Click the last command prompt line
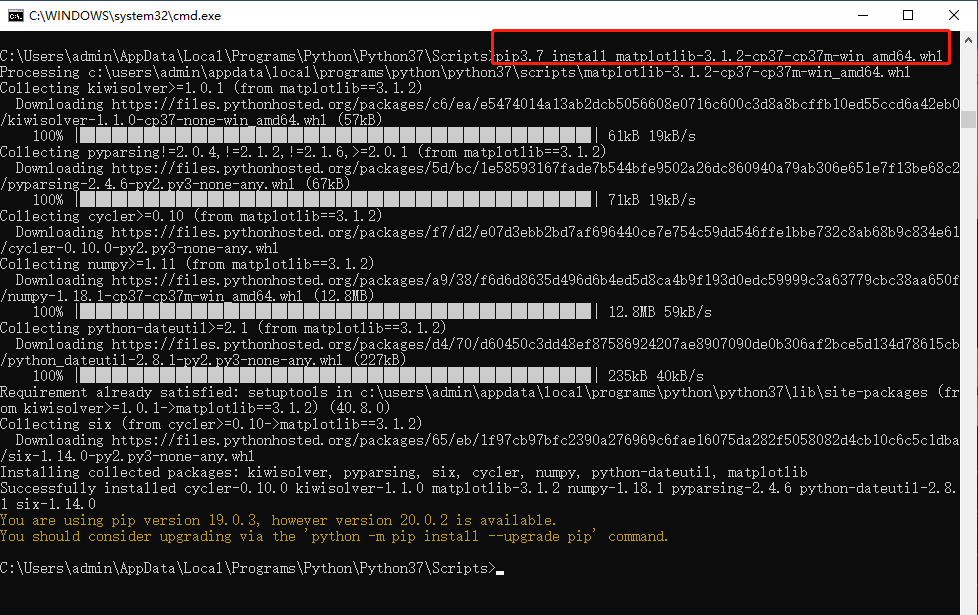978x615 pixels. (x=251, y=568)
